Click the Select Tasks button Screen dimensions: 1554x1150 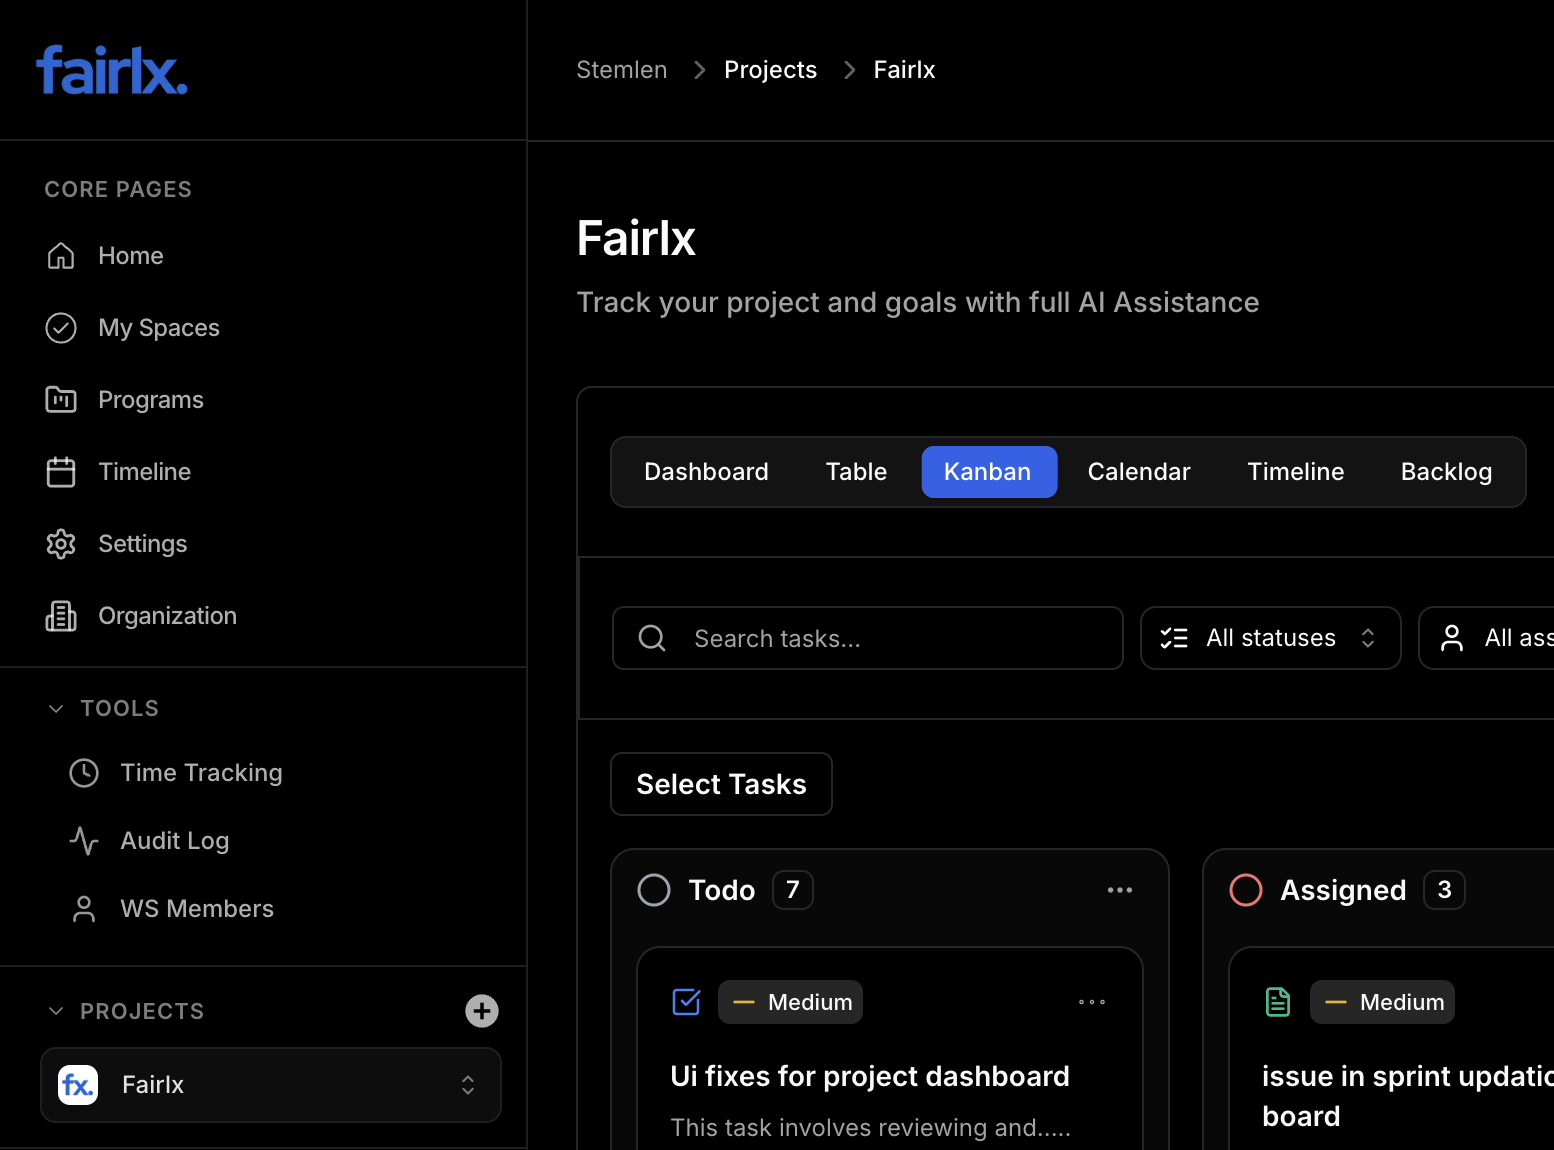coord(721,784)
